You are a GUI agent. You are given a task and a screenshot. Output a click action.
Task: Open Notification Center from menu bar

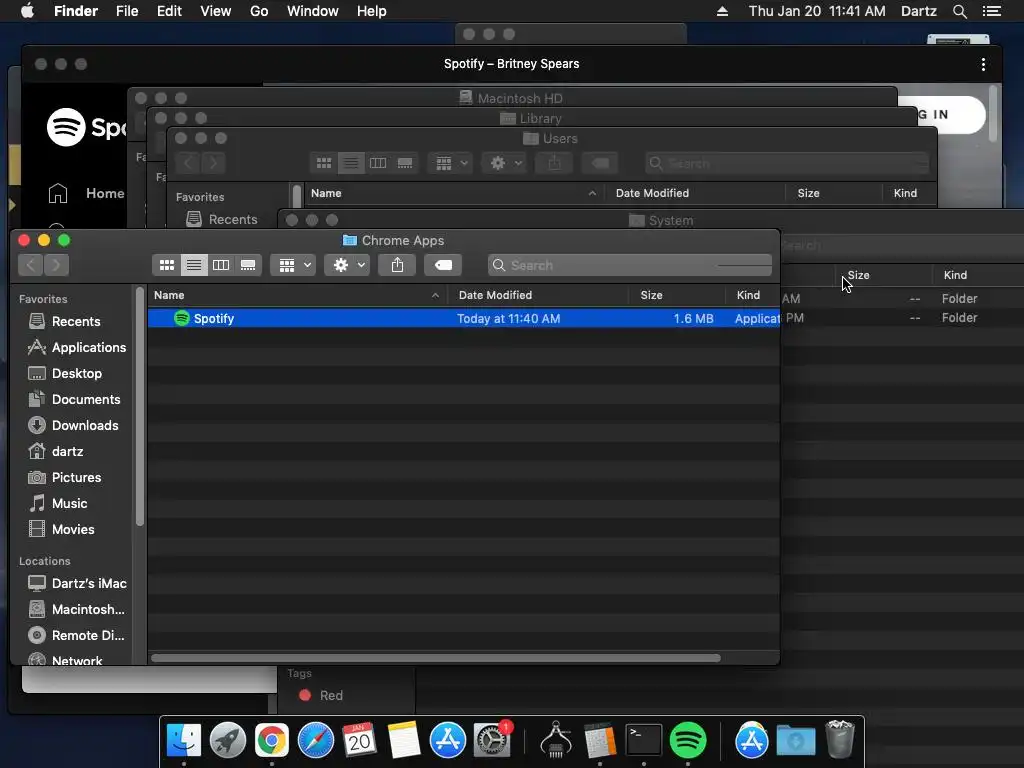coord(992,11)
